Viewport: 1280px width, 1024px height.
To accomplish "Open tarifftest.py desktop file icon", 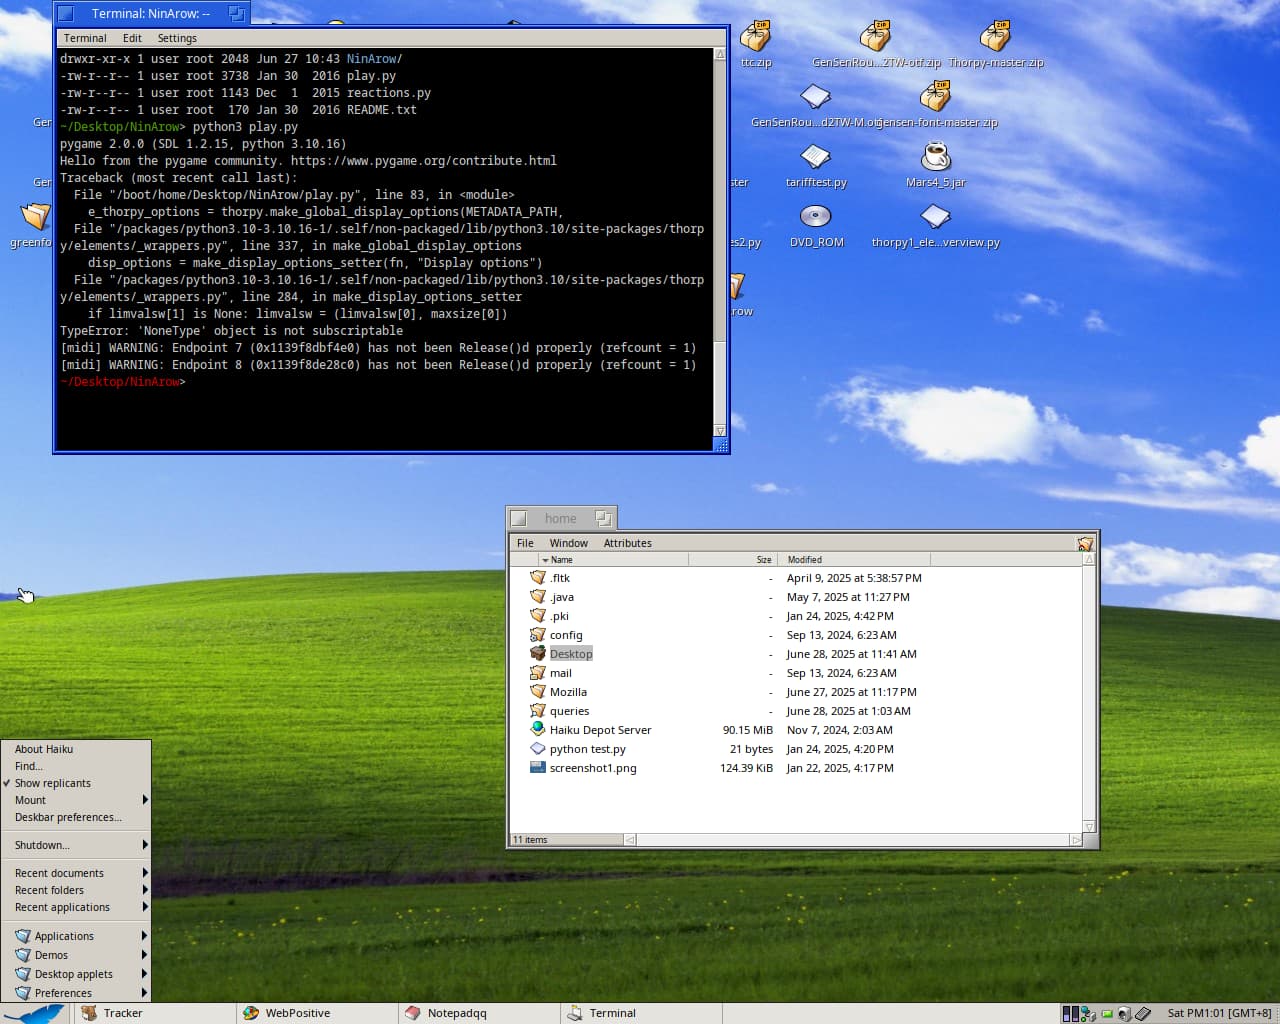I will [x=816, y=157].
